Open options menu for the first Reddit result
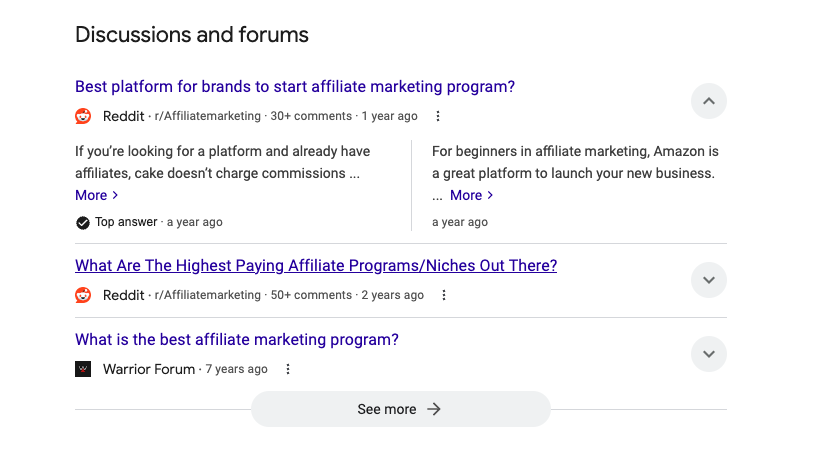Viewport: 821px width, 453px height. (438, 116)
